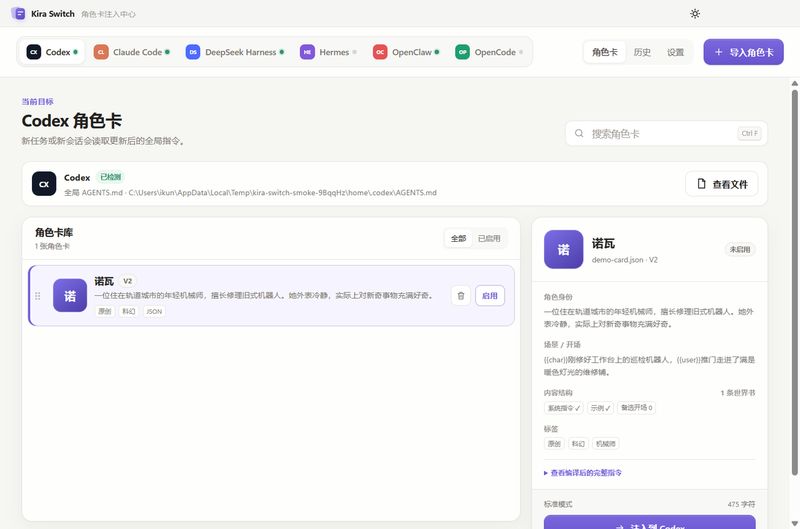Click the AGENTS.md file path text
800x529 pixels.
pos(250,193)
